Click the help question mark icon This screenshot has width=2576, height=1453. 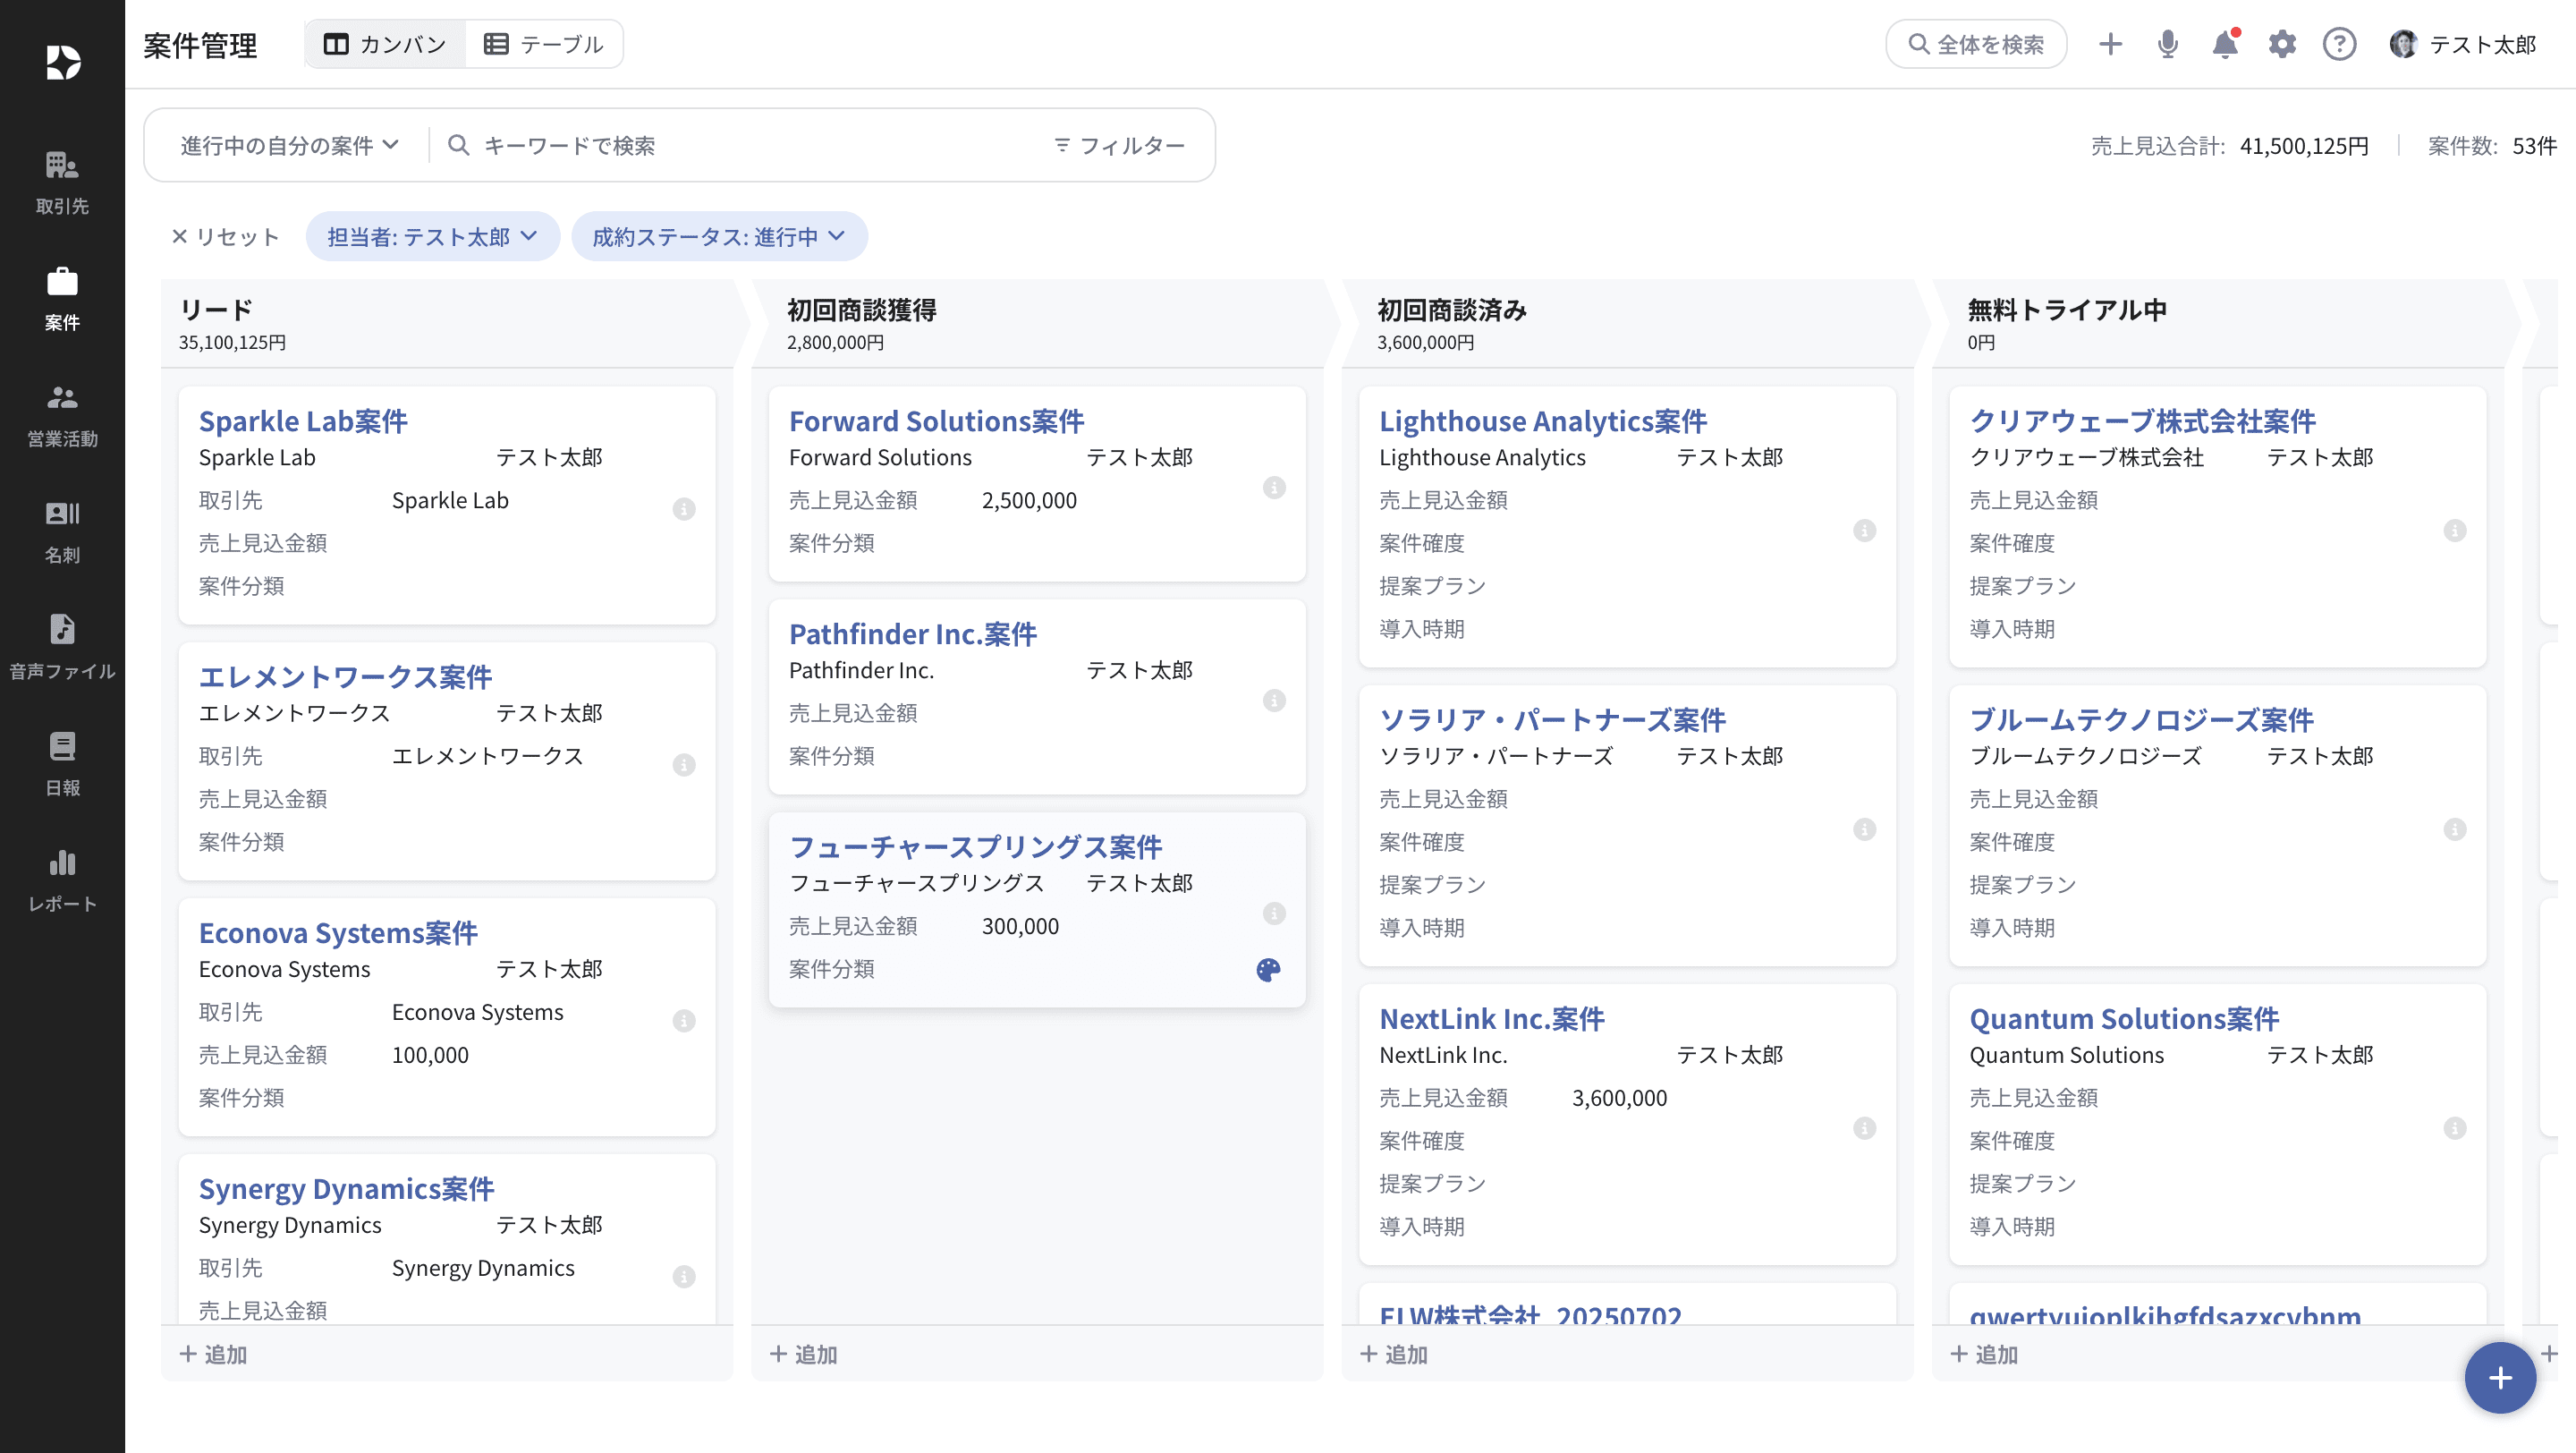(x=2339, y=44)
